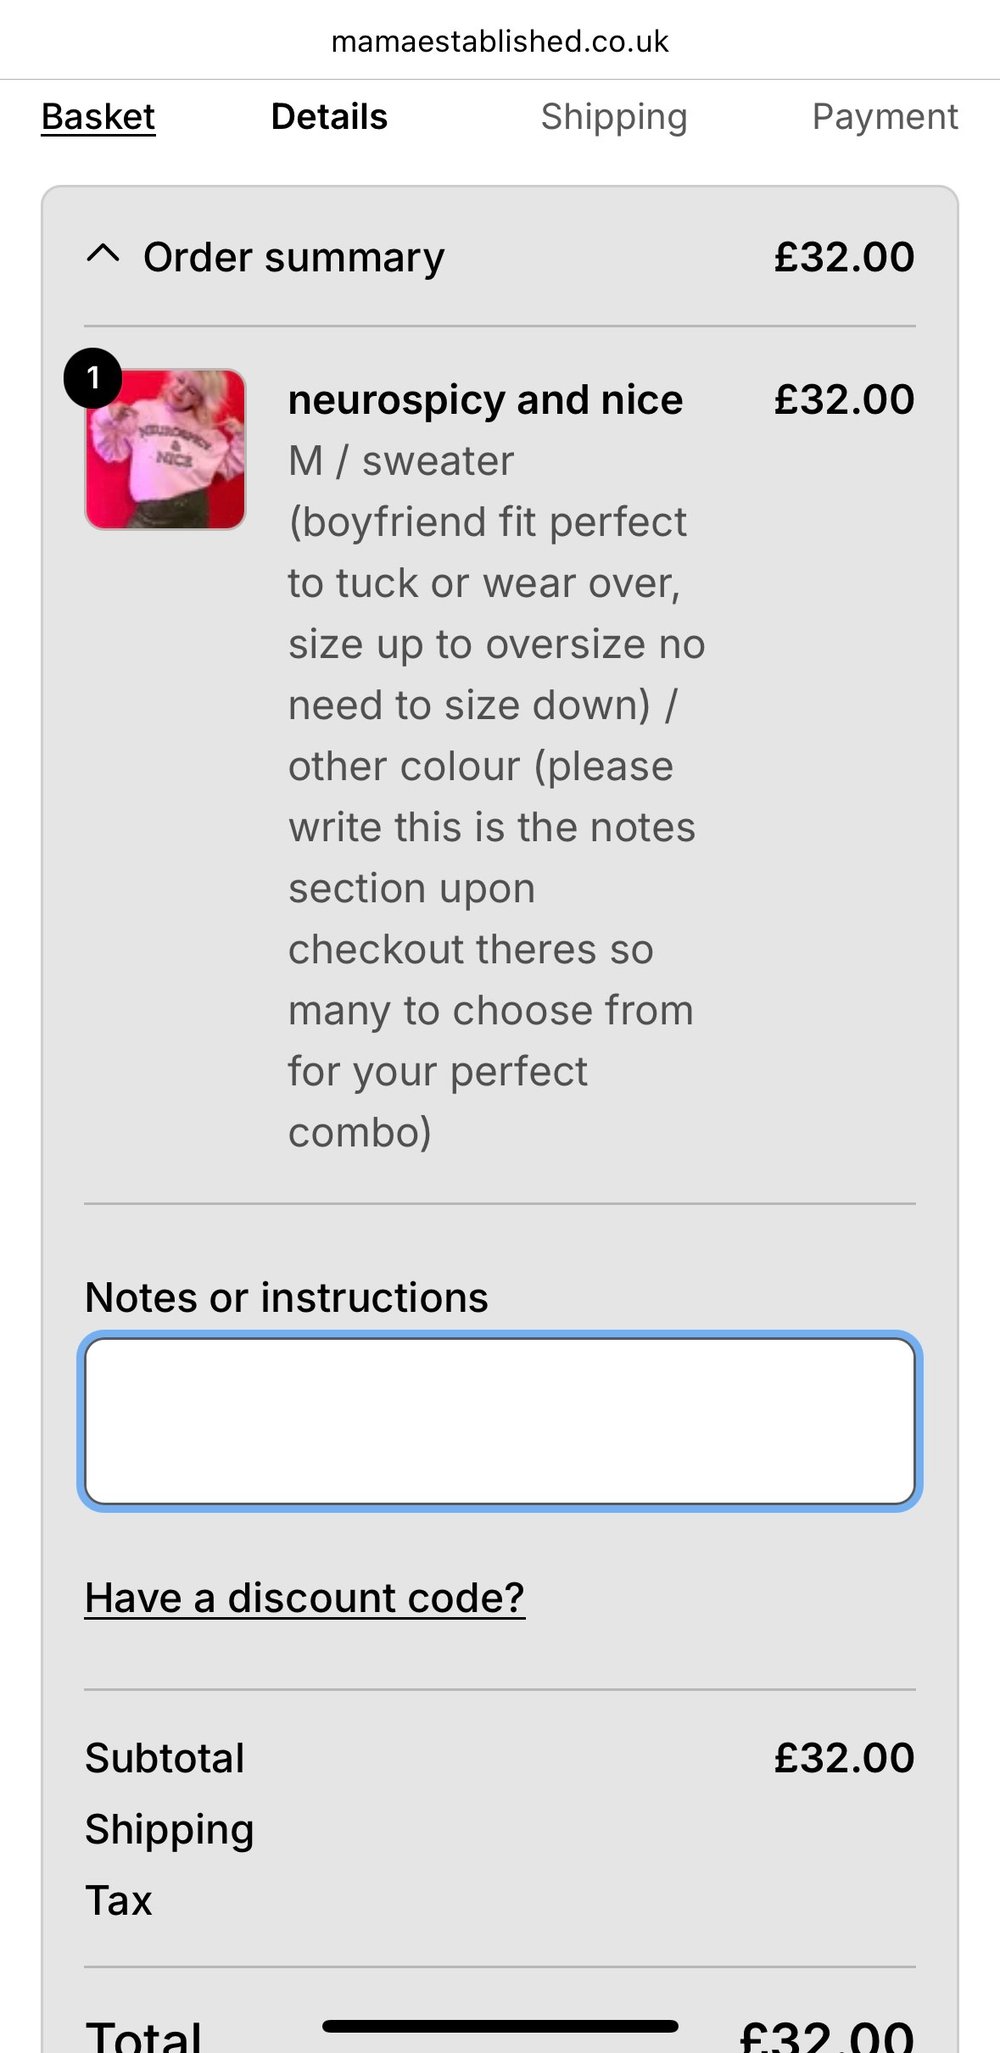This screenshot has width=1000, height=2053.
Task: Tap the quantity badge showing 1
Action: (93, 378)
